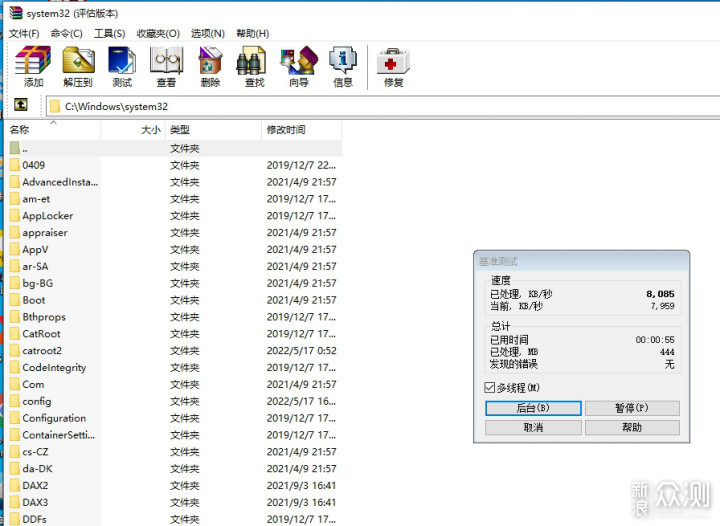Select the da-DK folder name
This screenshot has height=526, width=720.
click(38, 469)
